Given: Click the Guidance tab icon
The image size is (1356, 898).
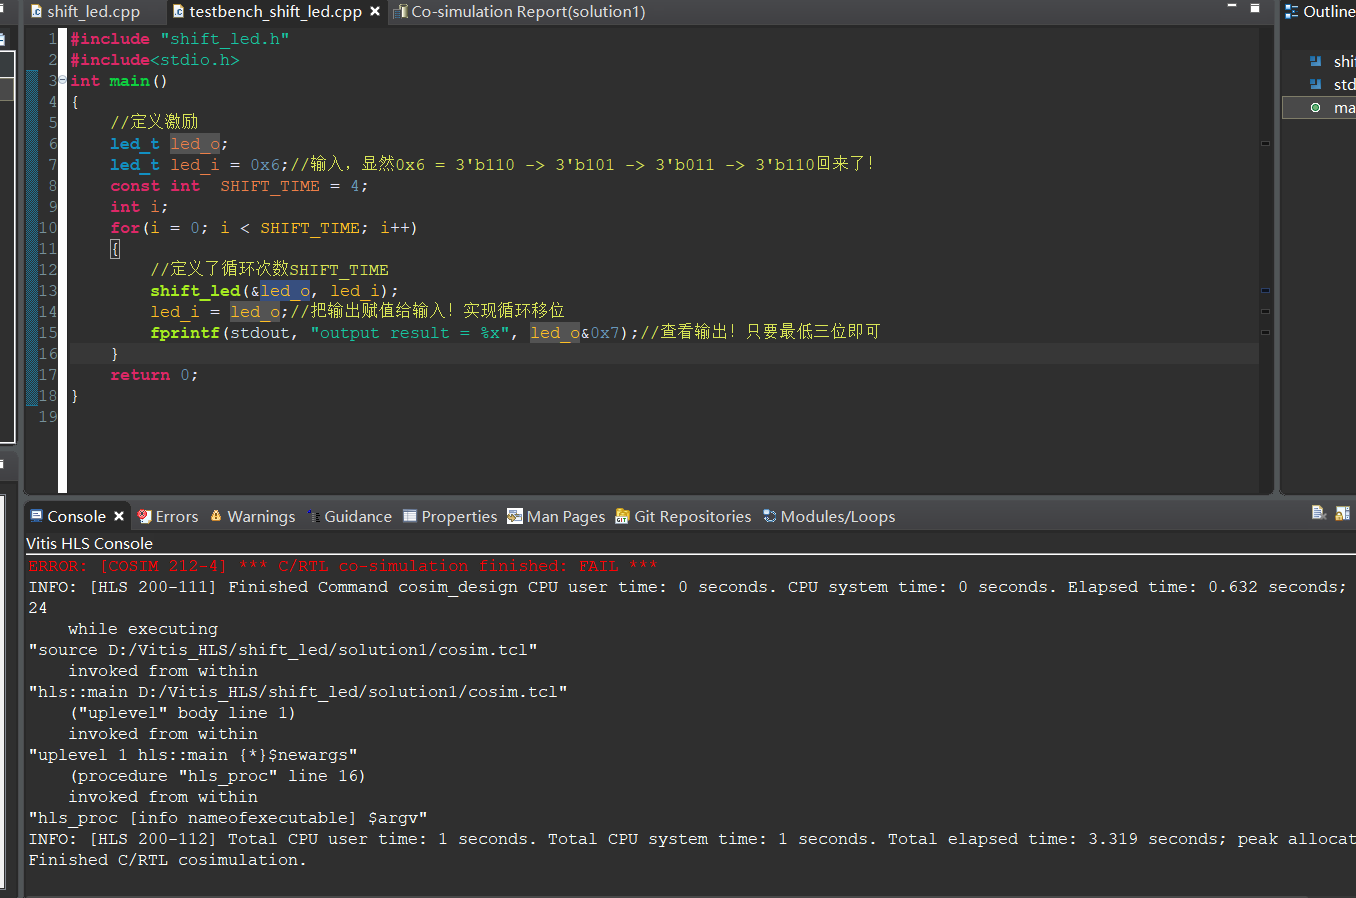Looking at the screenshot, I should pos(314,516).
